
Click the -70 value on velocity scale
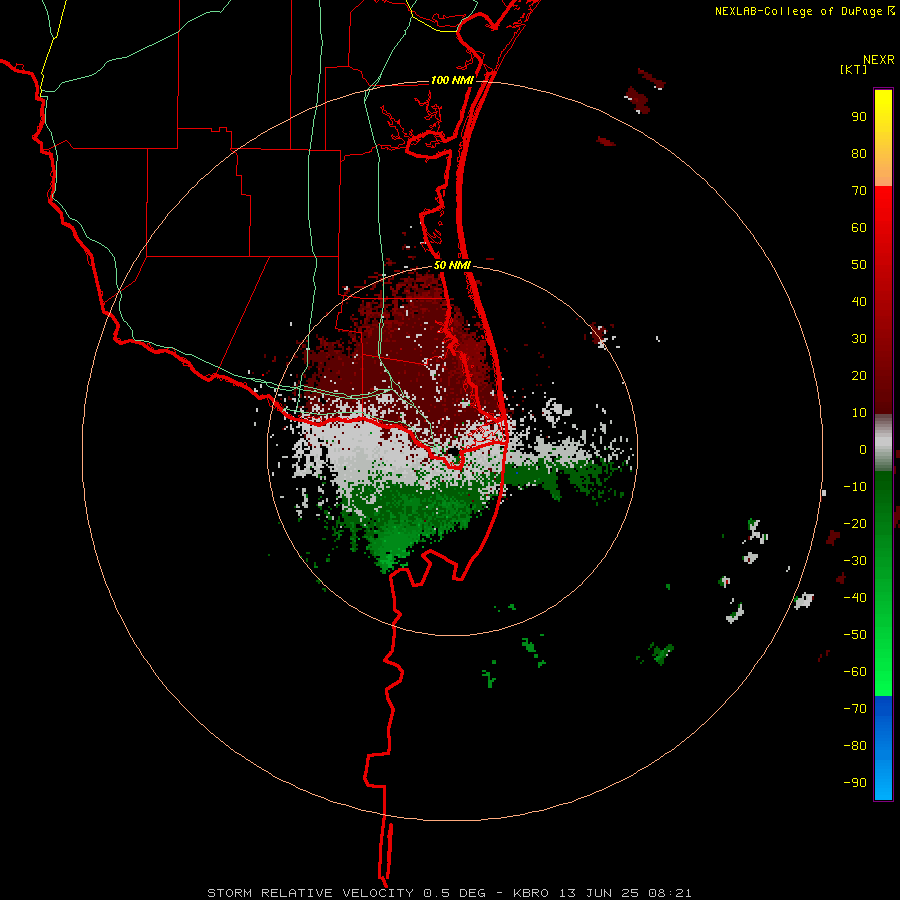[x=855, y=709]
